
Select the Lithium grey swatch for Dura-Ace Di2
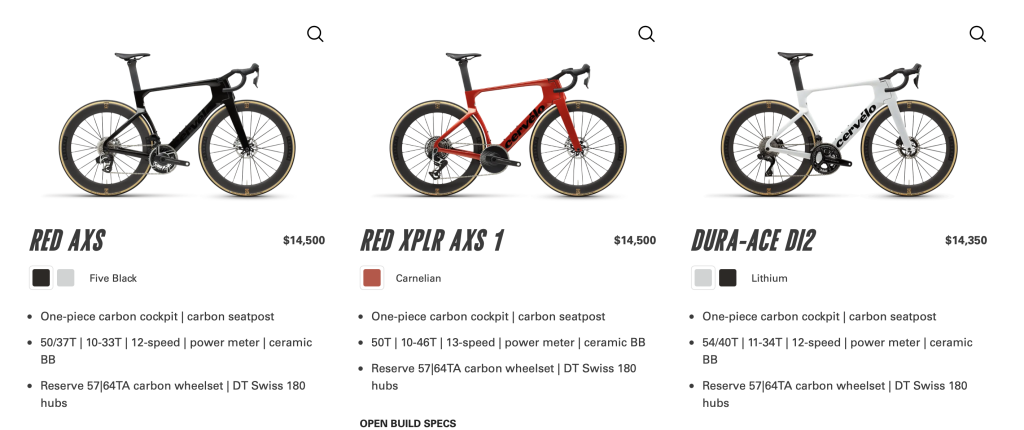pyautogui.click(x=703, y=278)
